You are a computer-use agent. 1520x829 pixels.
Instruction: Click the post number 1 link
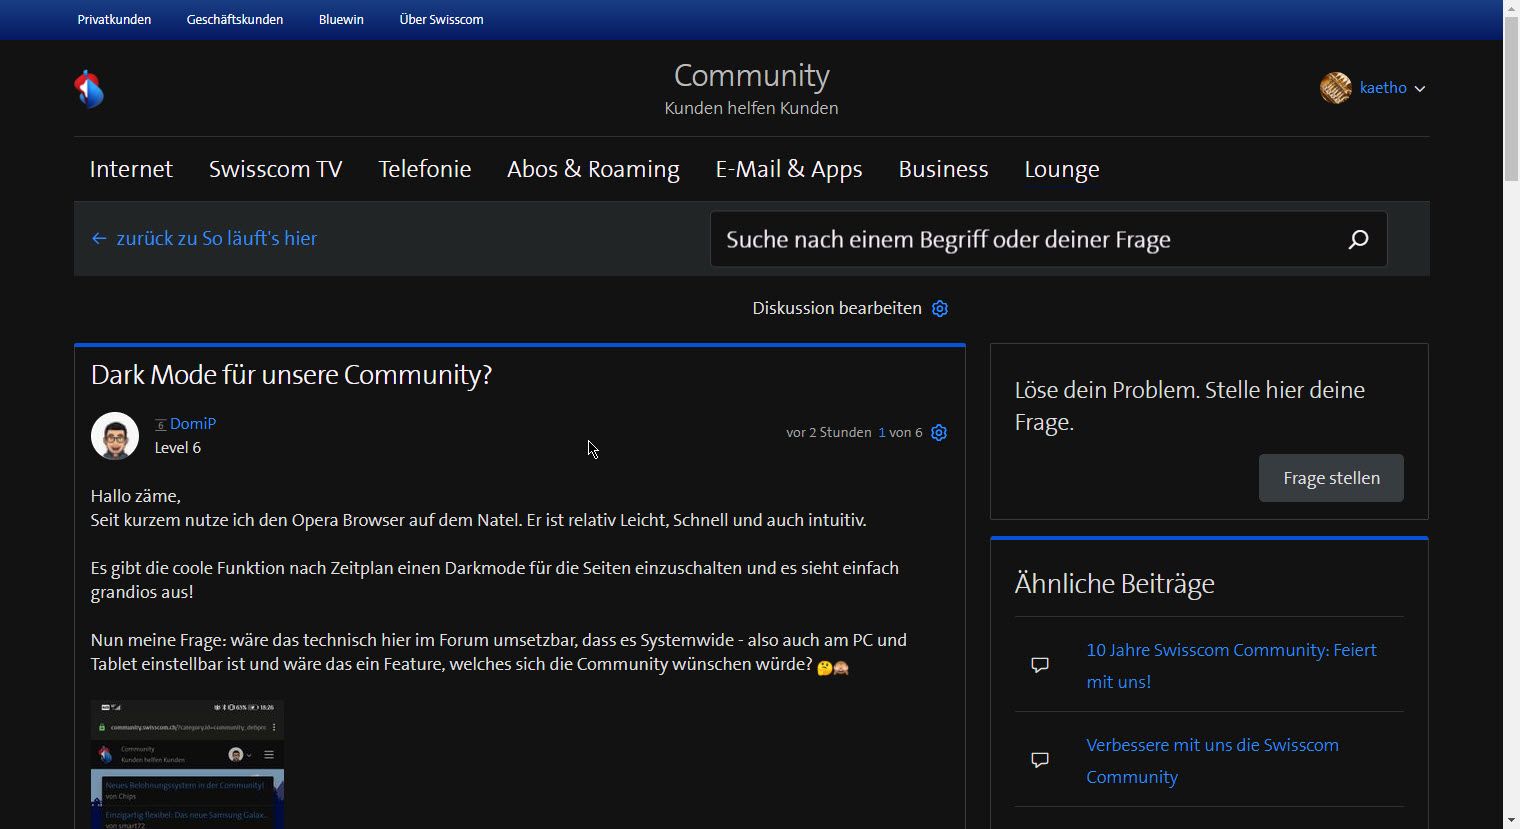point(882,433)
